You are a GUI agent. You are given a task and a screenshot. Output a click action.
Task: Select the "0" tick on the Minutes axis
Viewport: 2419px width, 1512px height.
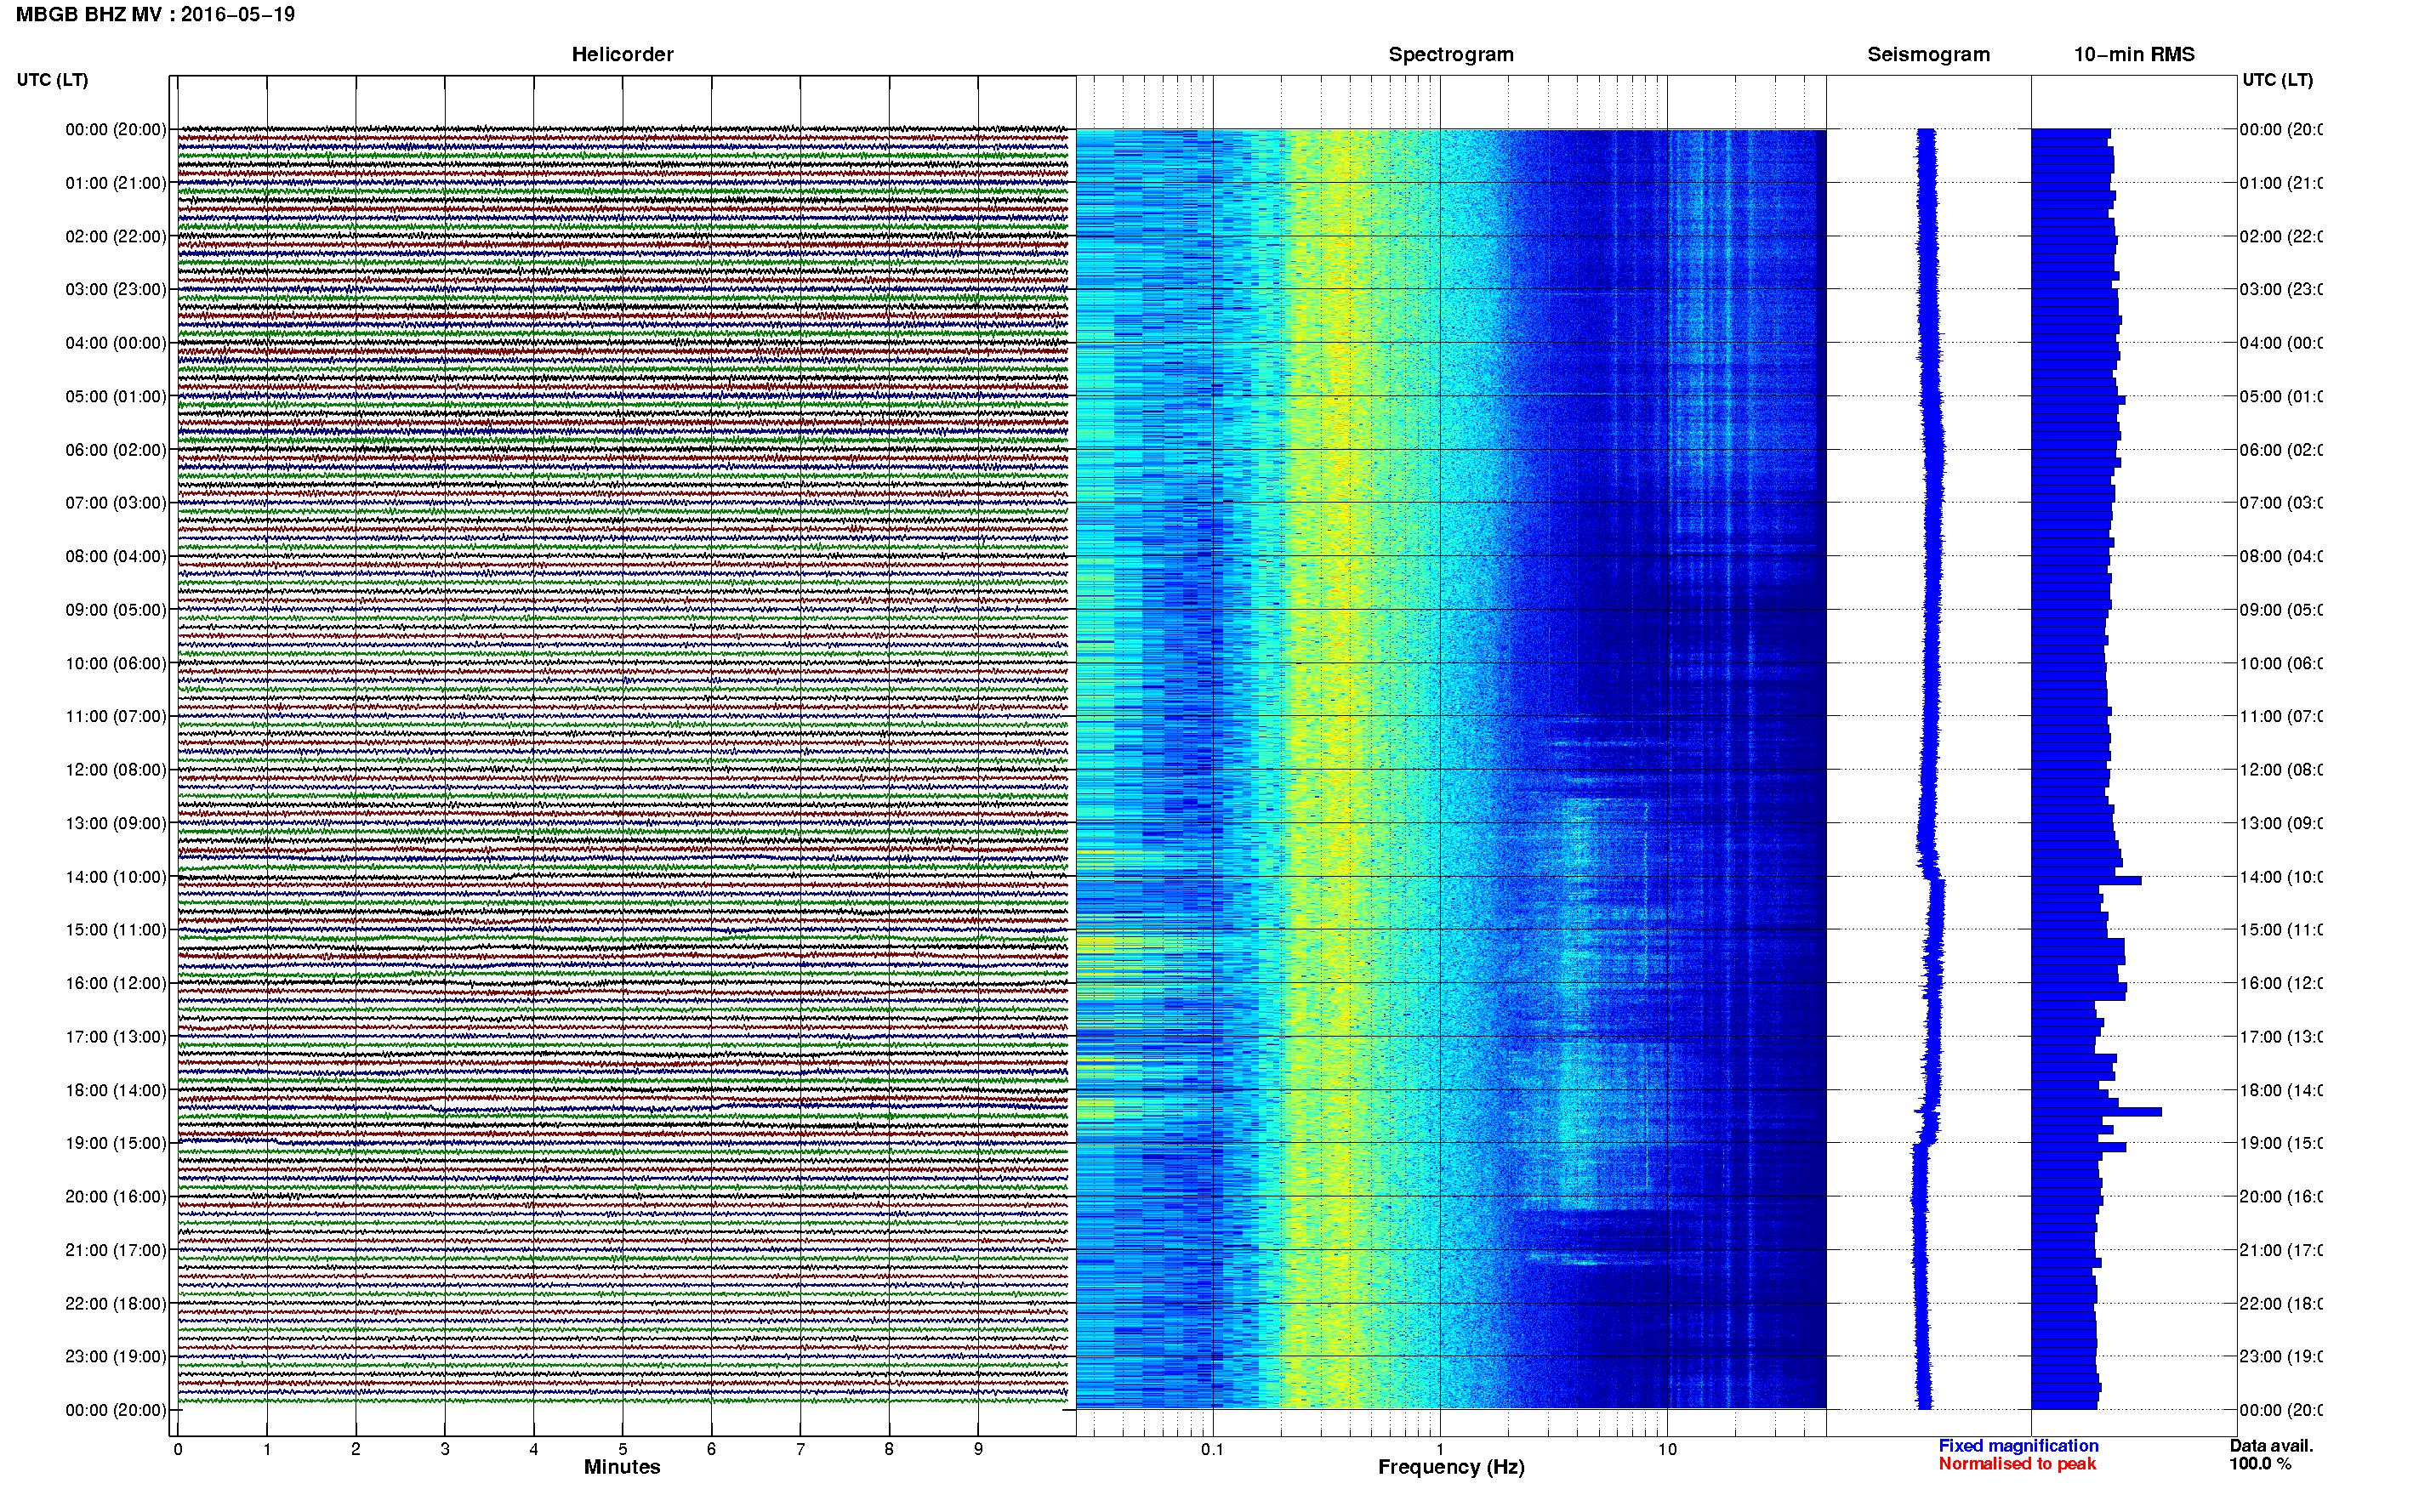tap(178, 1449)
